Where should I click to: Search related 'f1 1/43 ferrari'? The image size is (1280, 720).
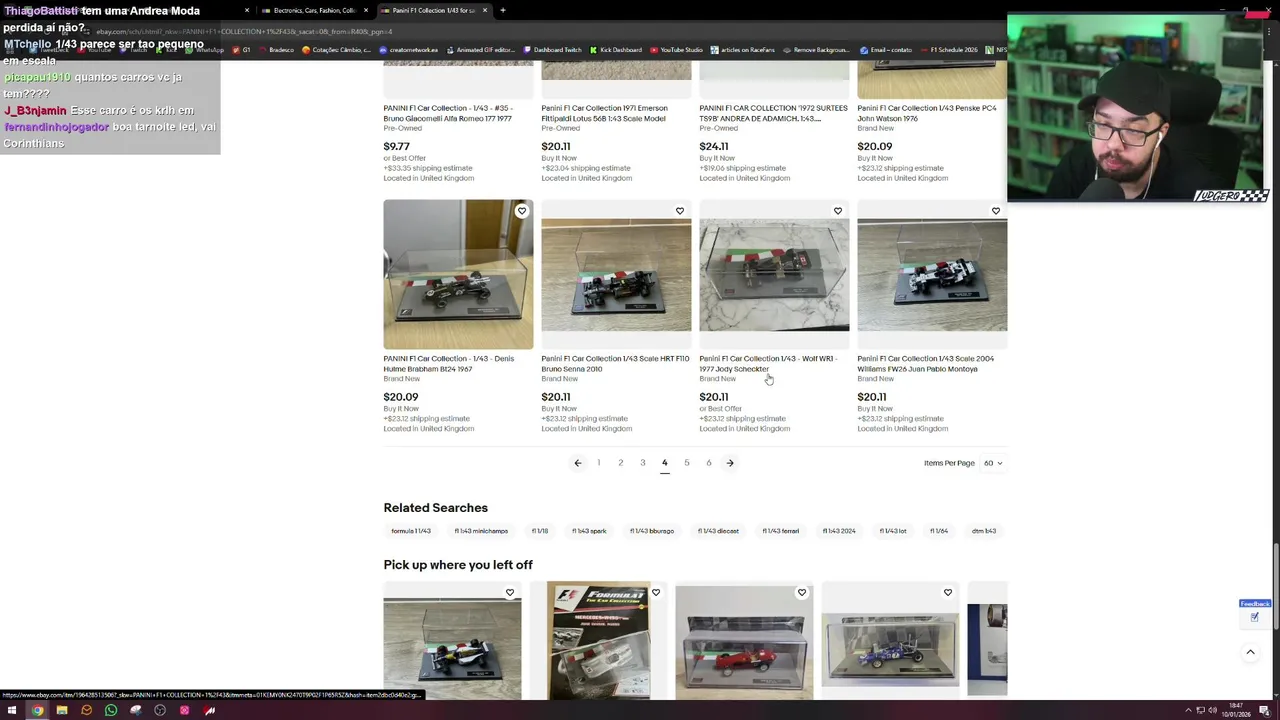(x=781, y=531)
